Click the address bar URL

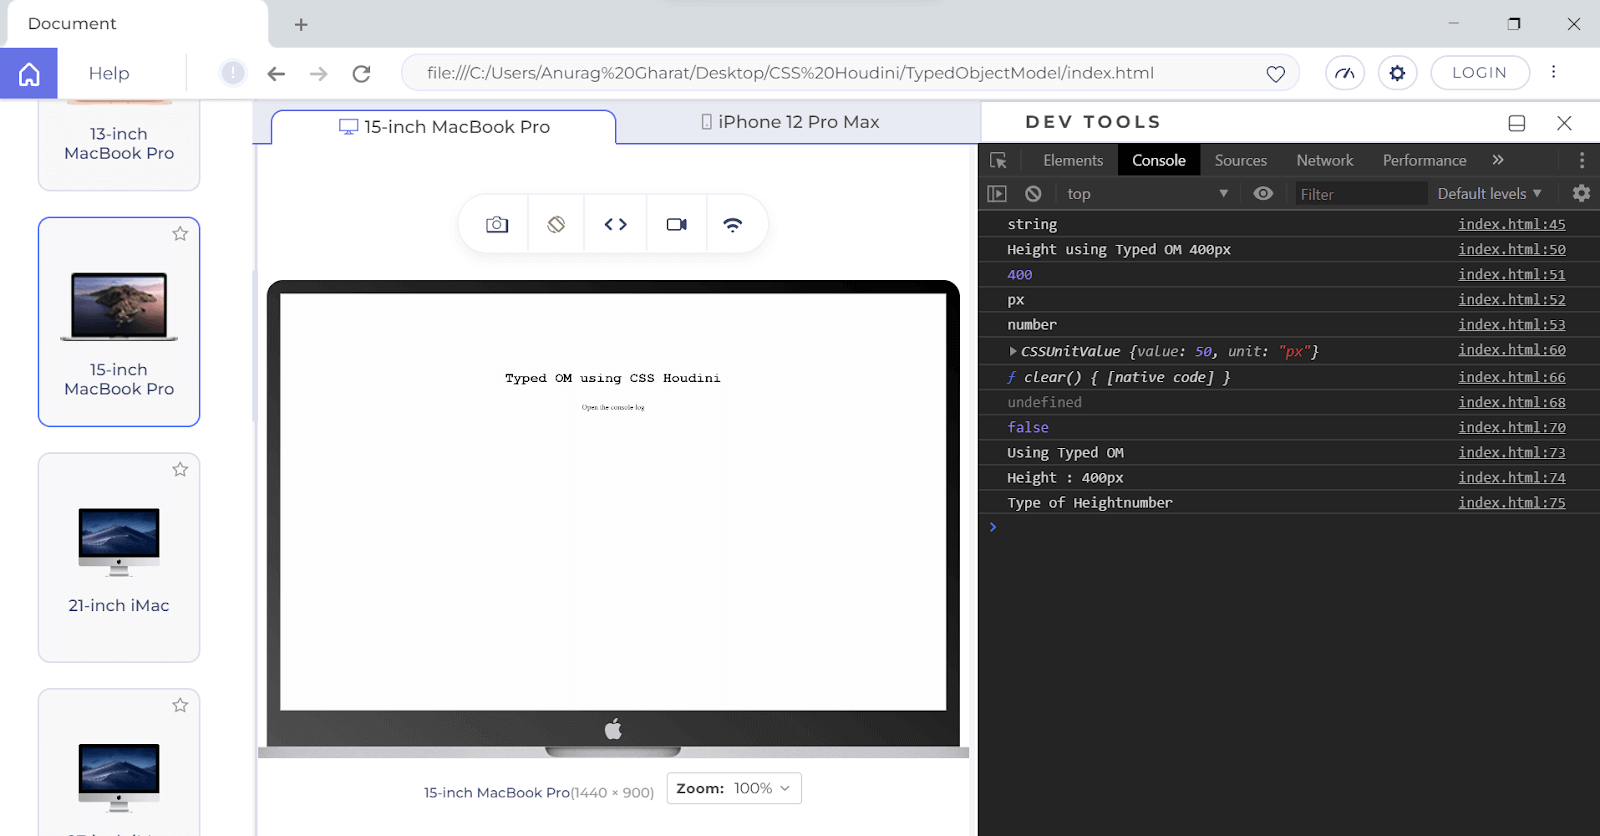point(790,73)
